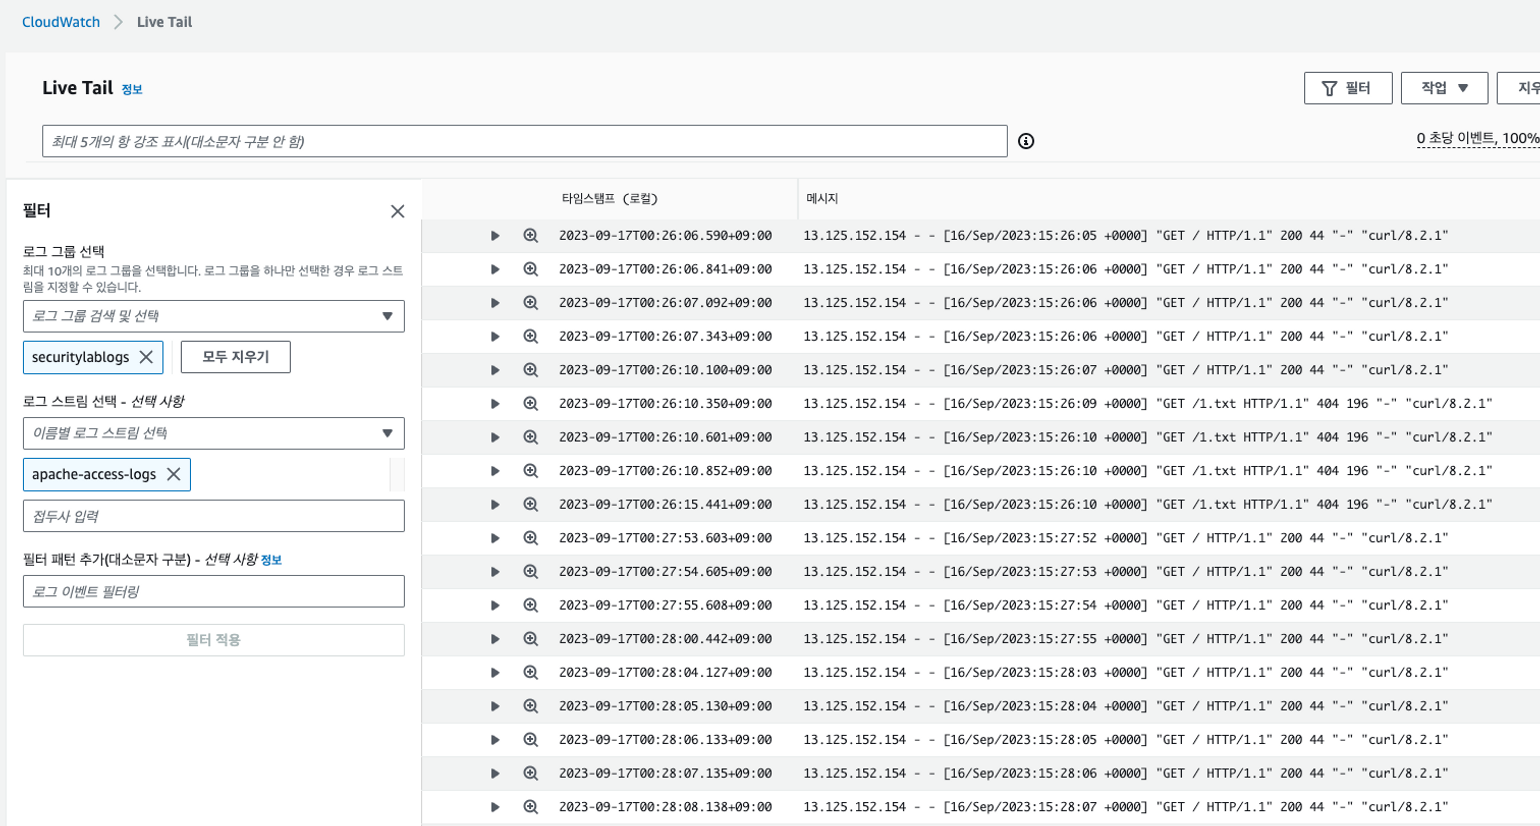
Task: Click the 로그 이벤트 필터링 pattern field
Action: (214, 591)
